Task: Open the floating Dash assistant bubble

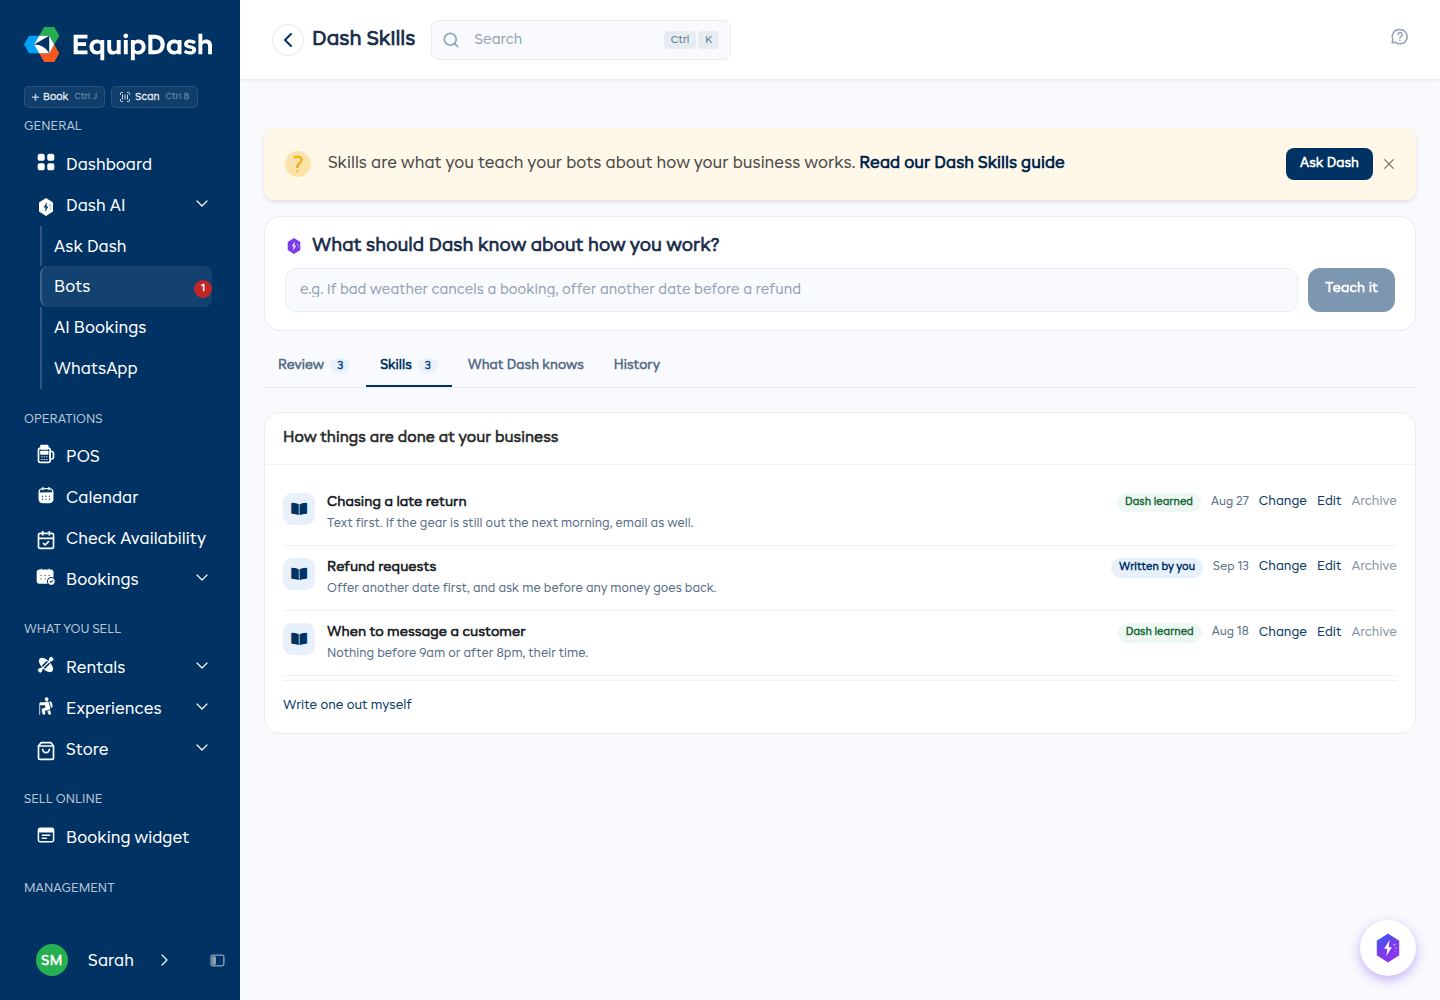Action: (1388, 948)
